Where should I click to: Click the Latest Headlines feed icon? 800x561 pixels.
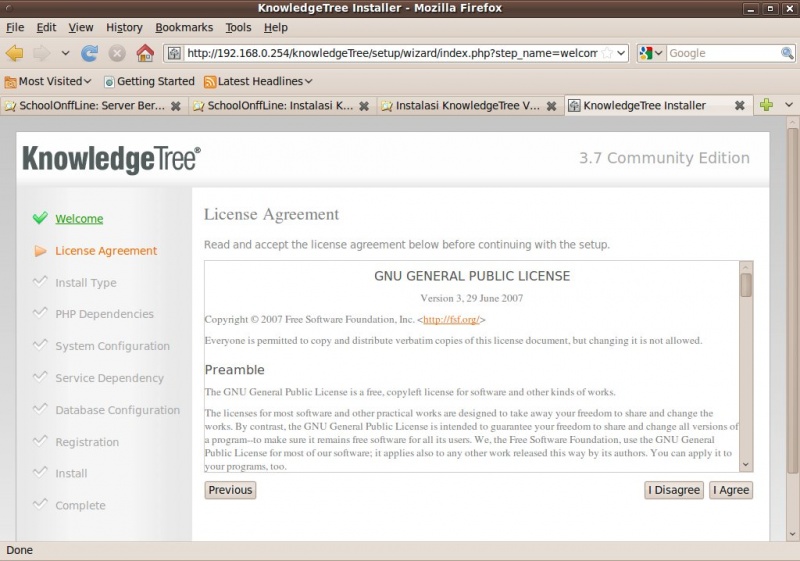click(x=210, y=81)
